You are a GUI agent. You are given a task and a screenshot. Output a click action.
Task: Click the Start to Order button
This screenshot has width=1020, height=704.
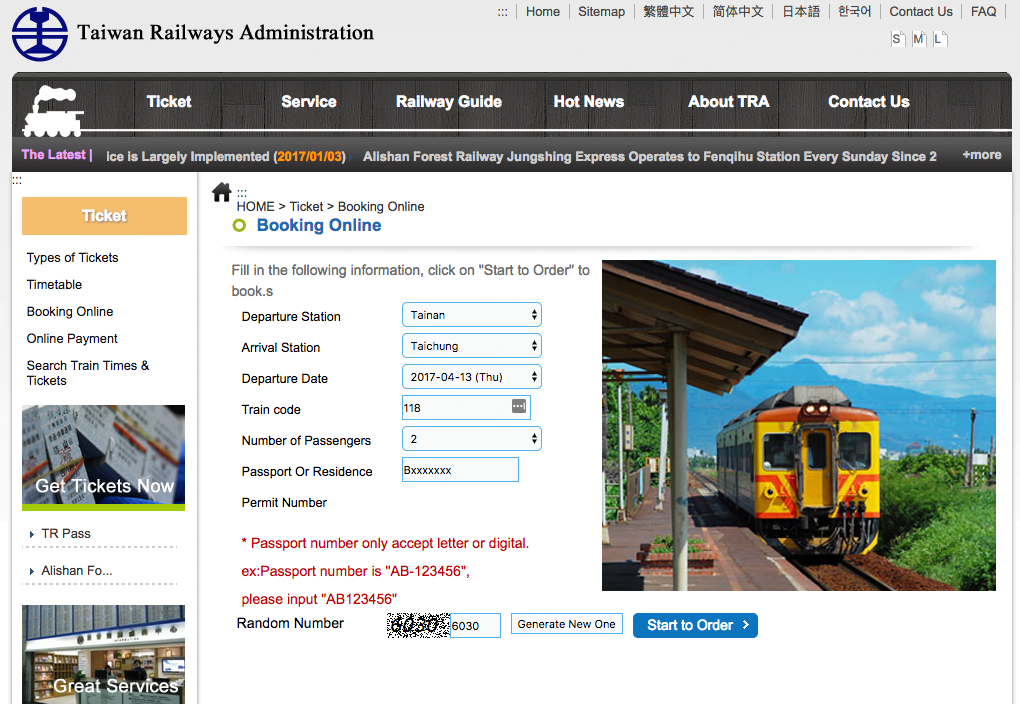coord(695,625)
